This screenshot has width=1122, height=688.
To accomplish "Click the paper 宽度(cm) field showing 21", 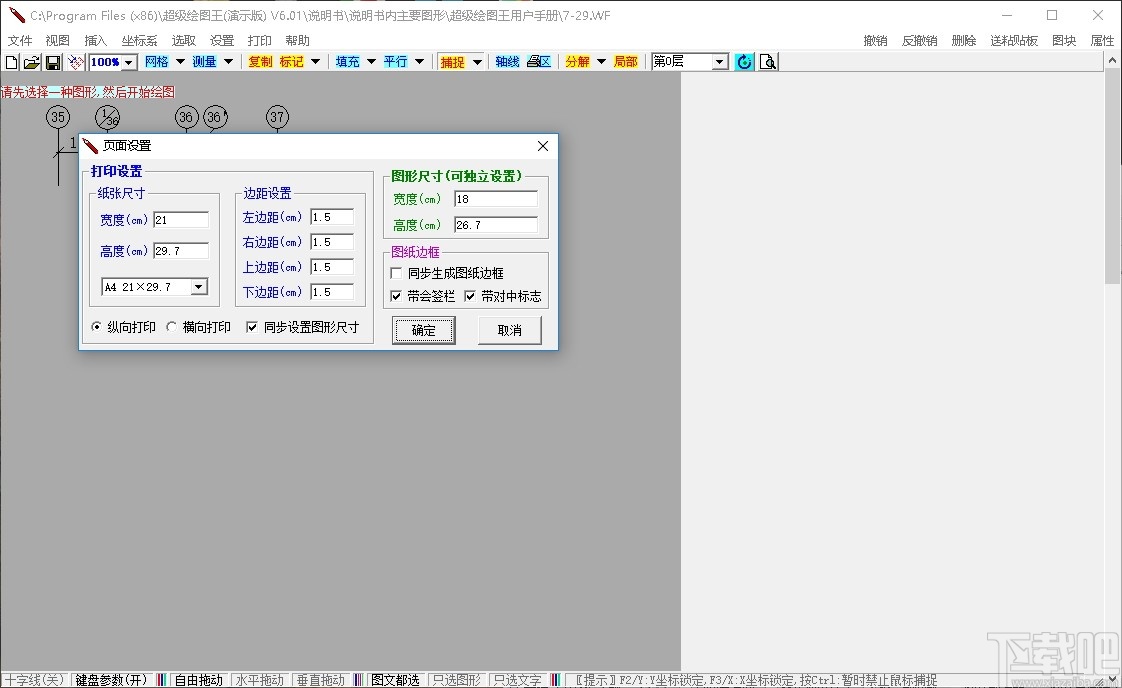I will pyautogui.click(x=181, y=220).
